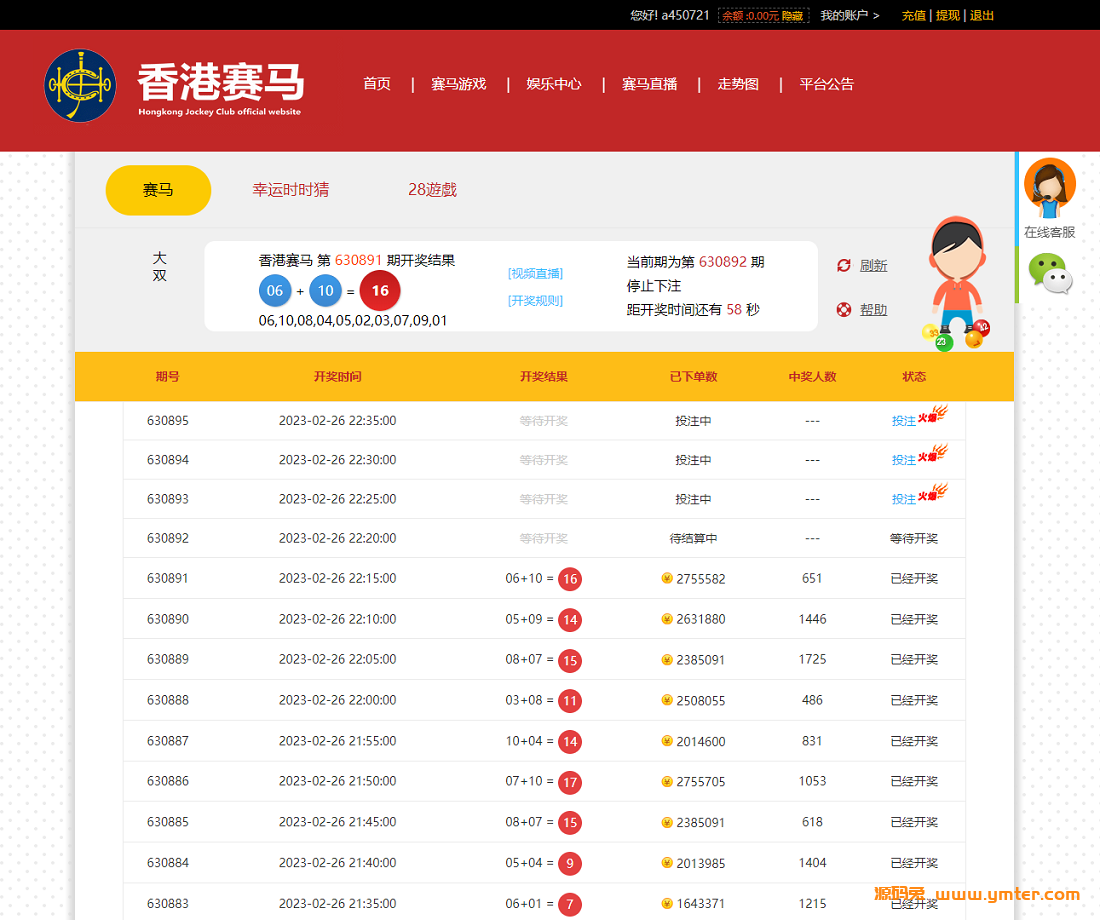The height and width of the screenshot is (920, 1100).
Task: Click red 9 badge in row 630884
Action: point(570,863)
